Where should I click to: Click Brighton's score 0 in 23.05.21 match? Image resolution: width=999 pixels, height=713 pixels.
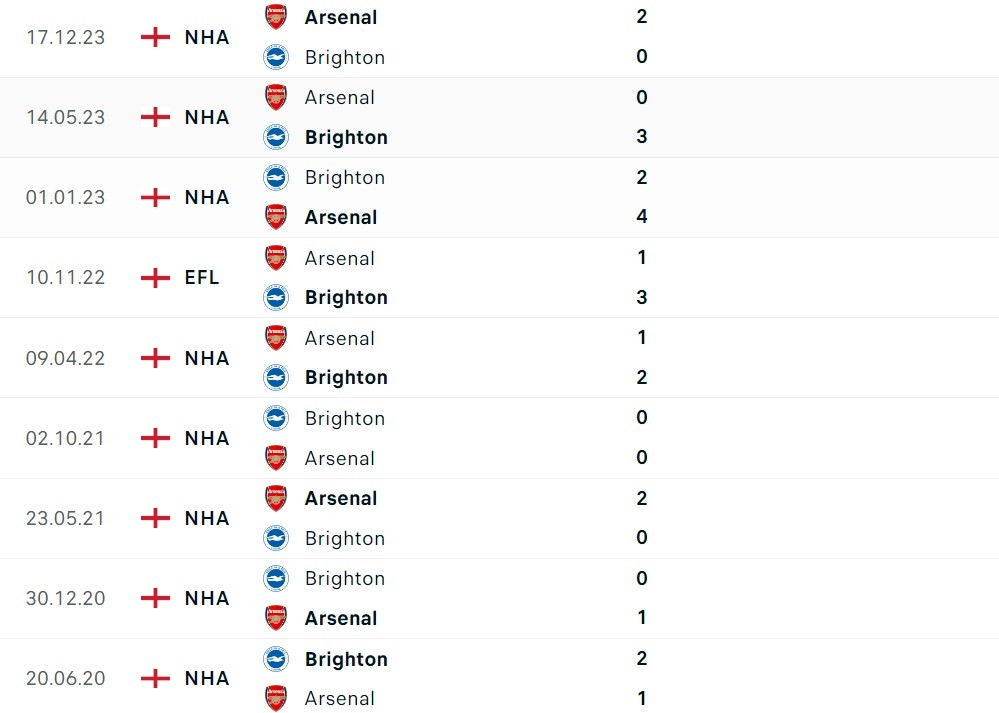pyautogui.click(x=642, y=538)
